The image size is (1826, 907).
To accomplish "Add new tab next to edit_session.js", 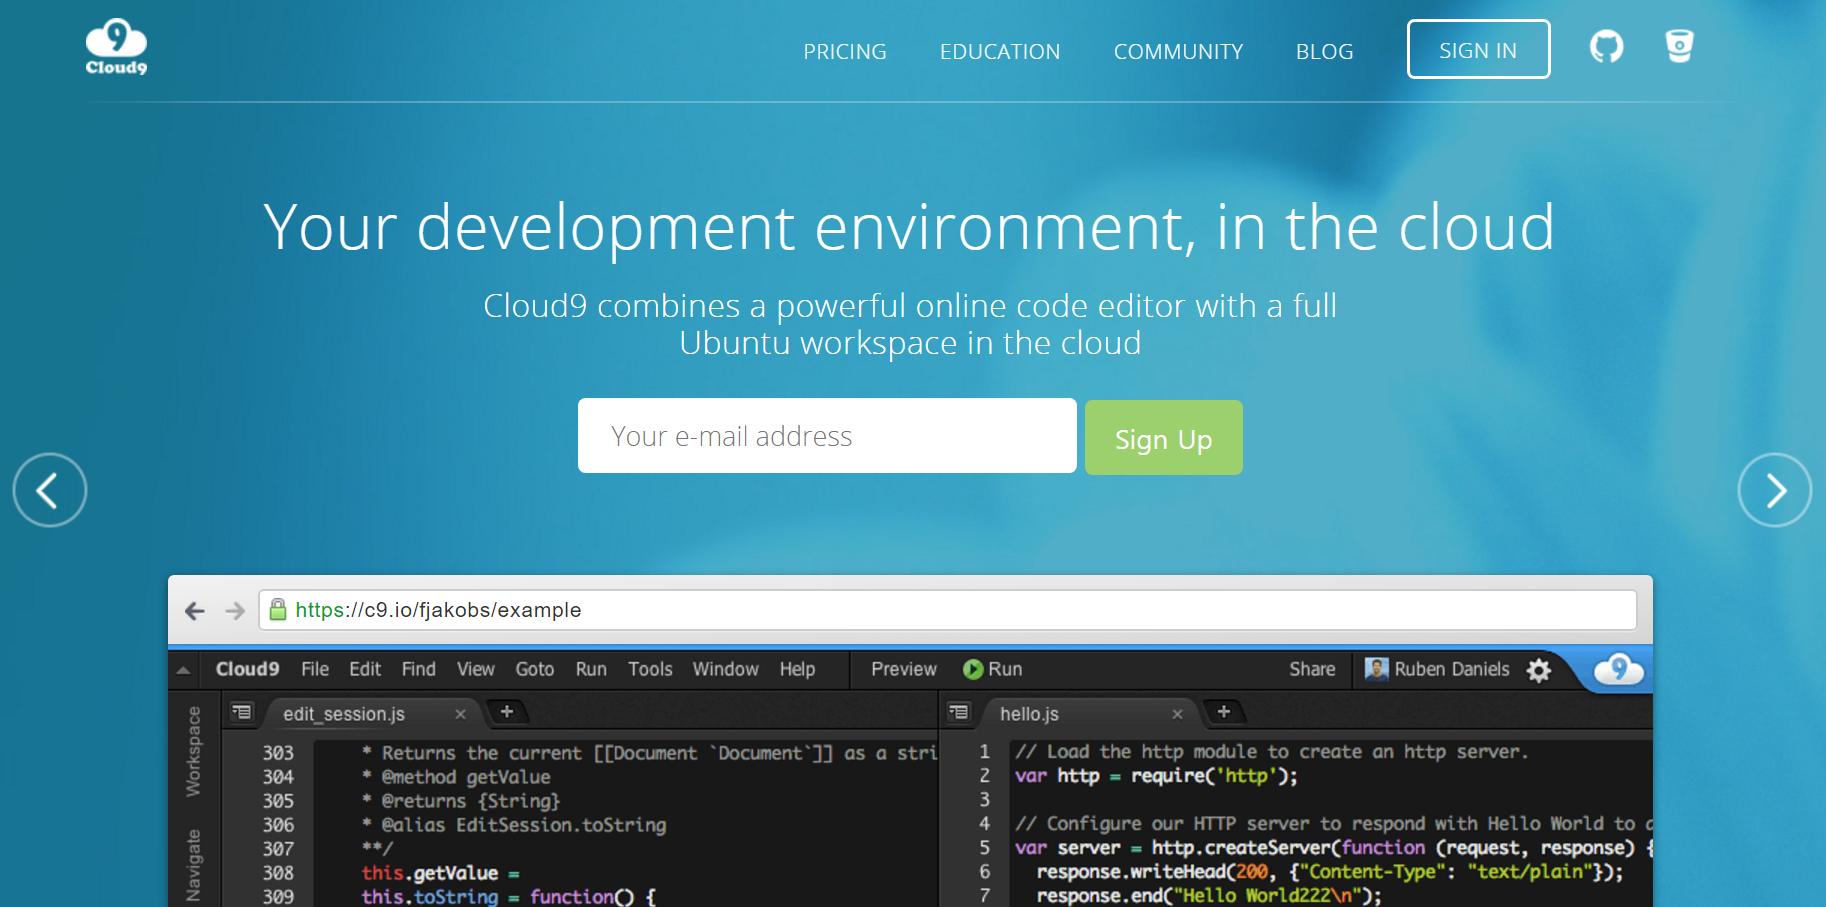I will (x=507, y=712).
